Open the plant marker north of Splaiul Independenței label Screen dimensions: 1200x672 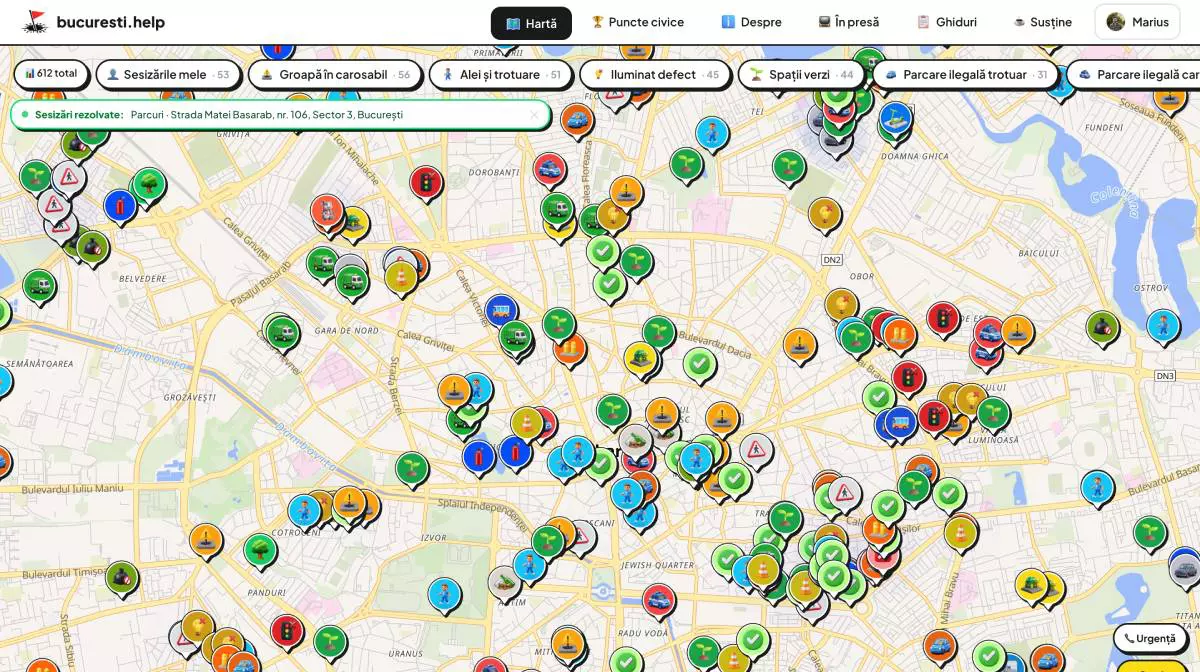coord(411,468)
